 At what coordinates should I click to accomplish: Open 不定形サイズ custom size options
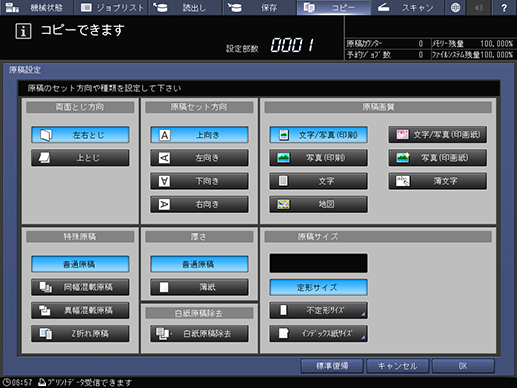click(318, 310)
